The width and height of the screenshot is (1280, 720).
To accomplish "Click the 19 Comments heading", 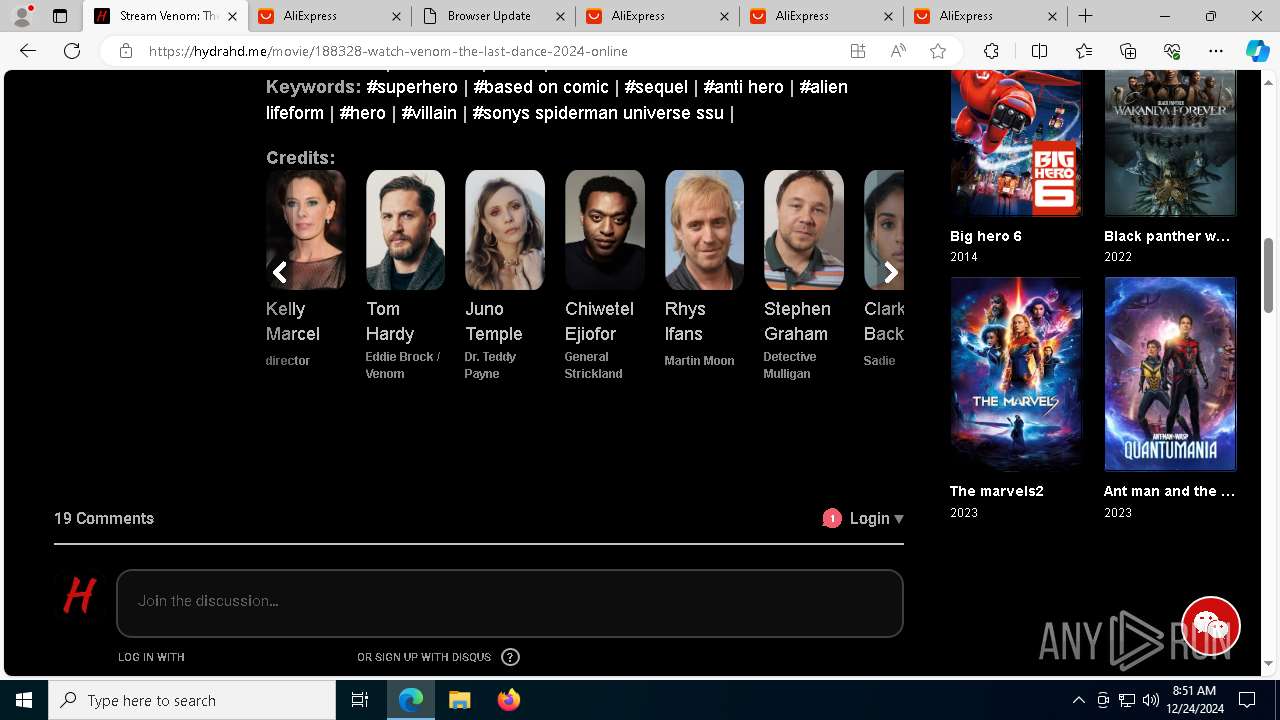I will [104, 518].
